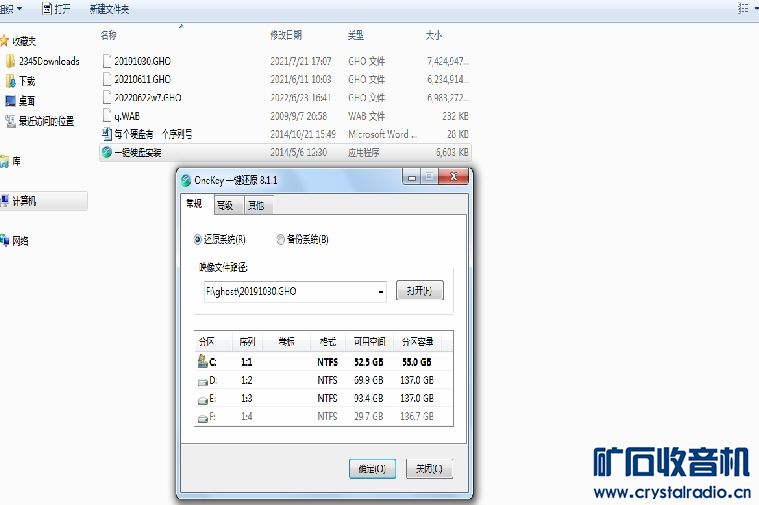Click the 6,603 KB size cell

453,152
